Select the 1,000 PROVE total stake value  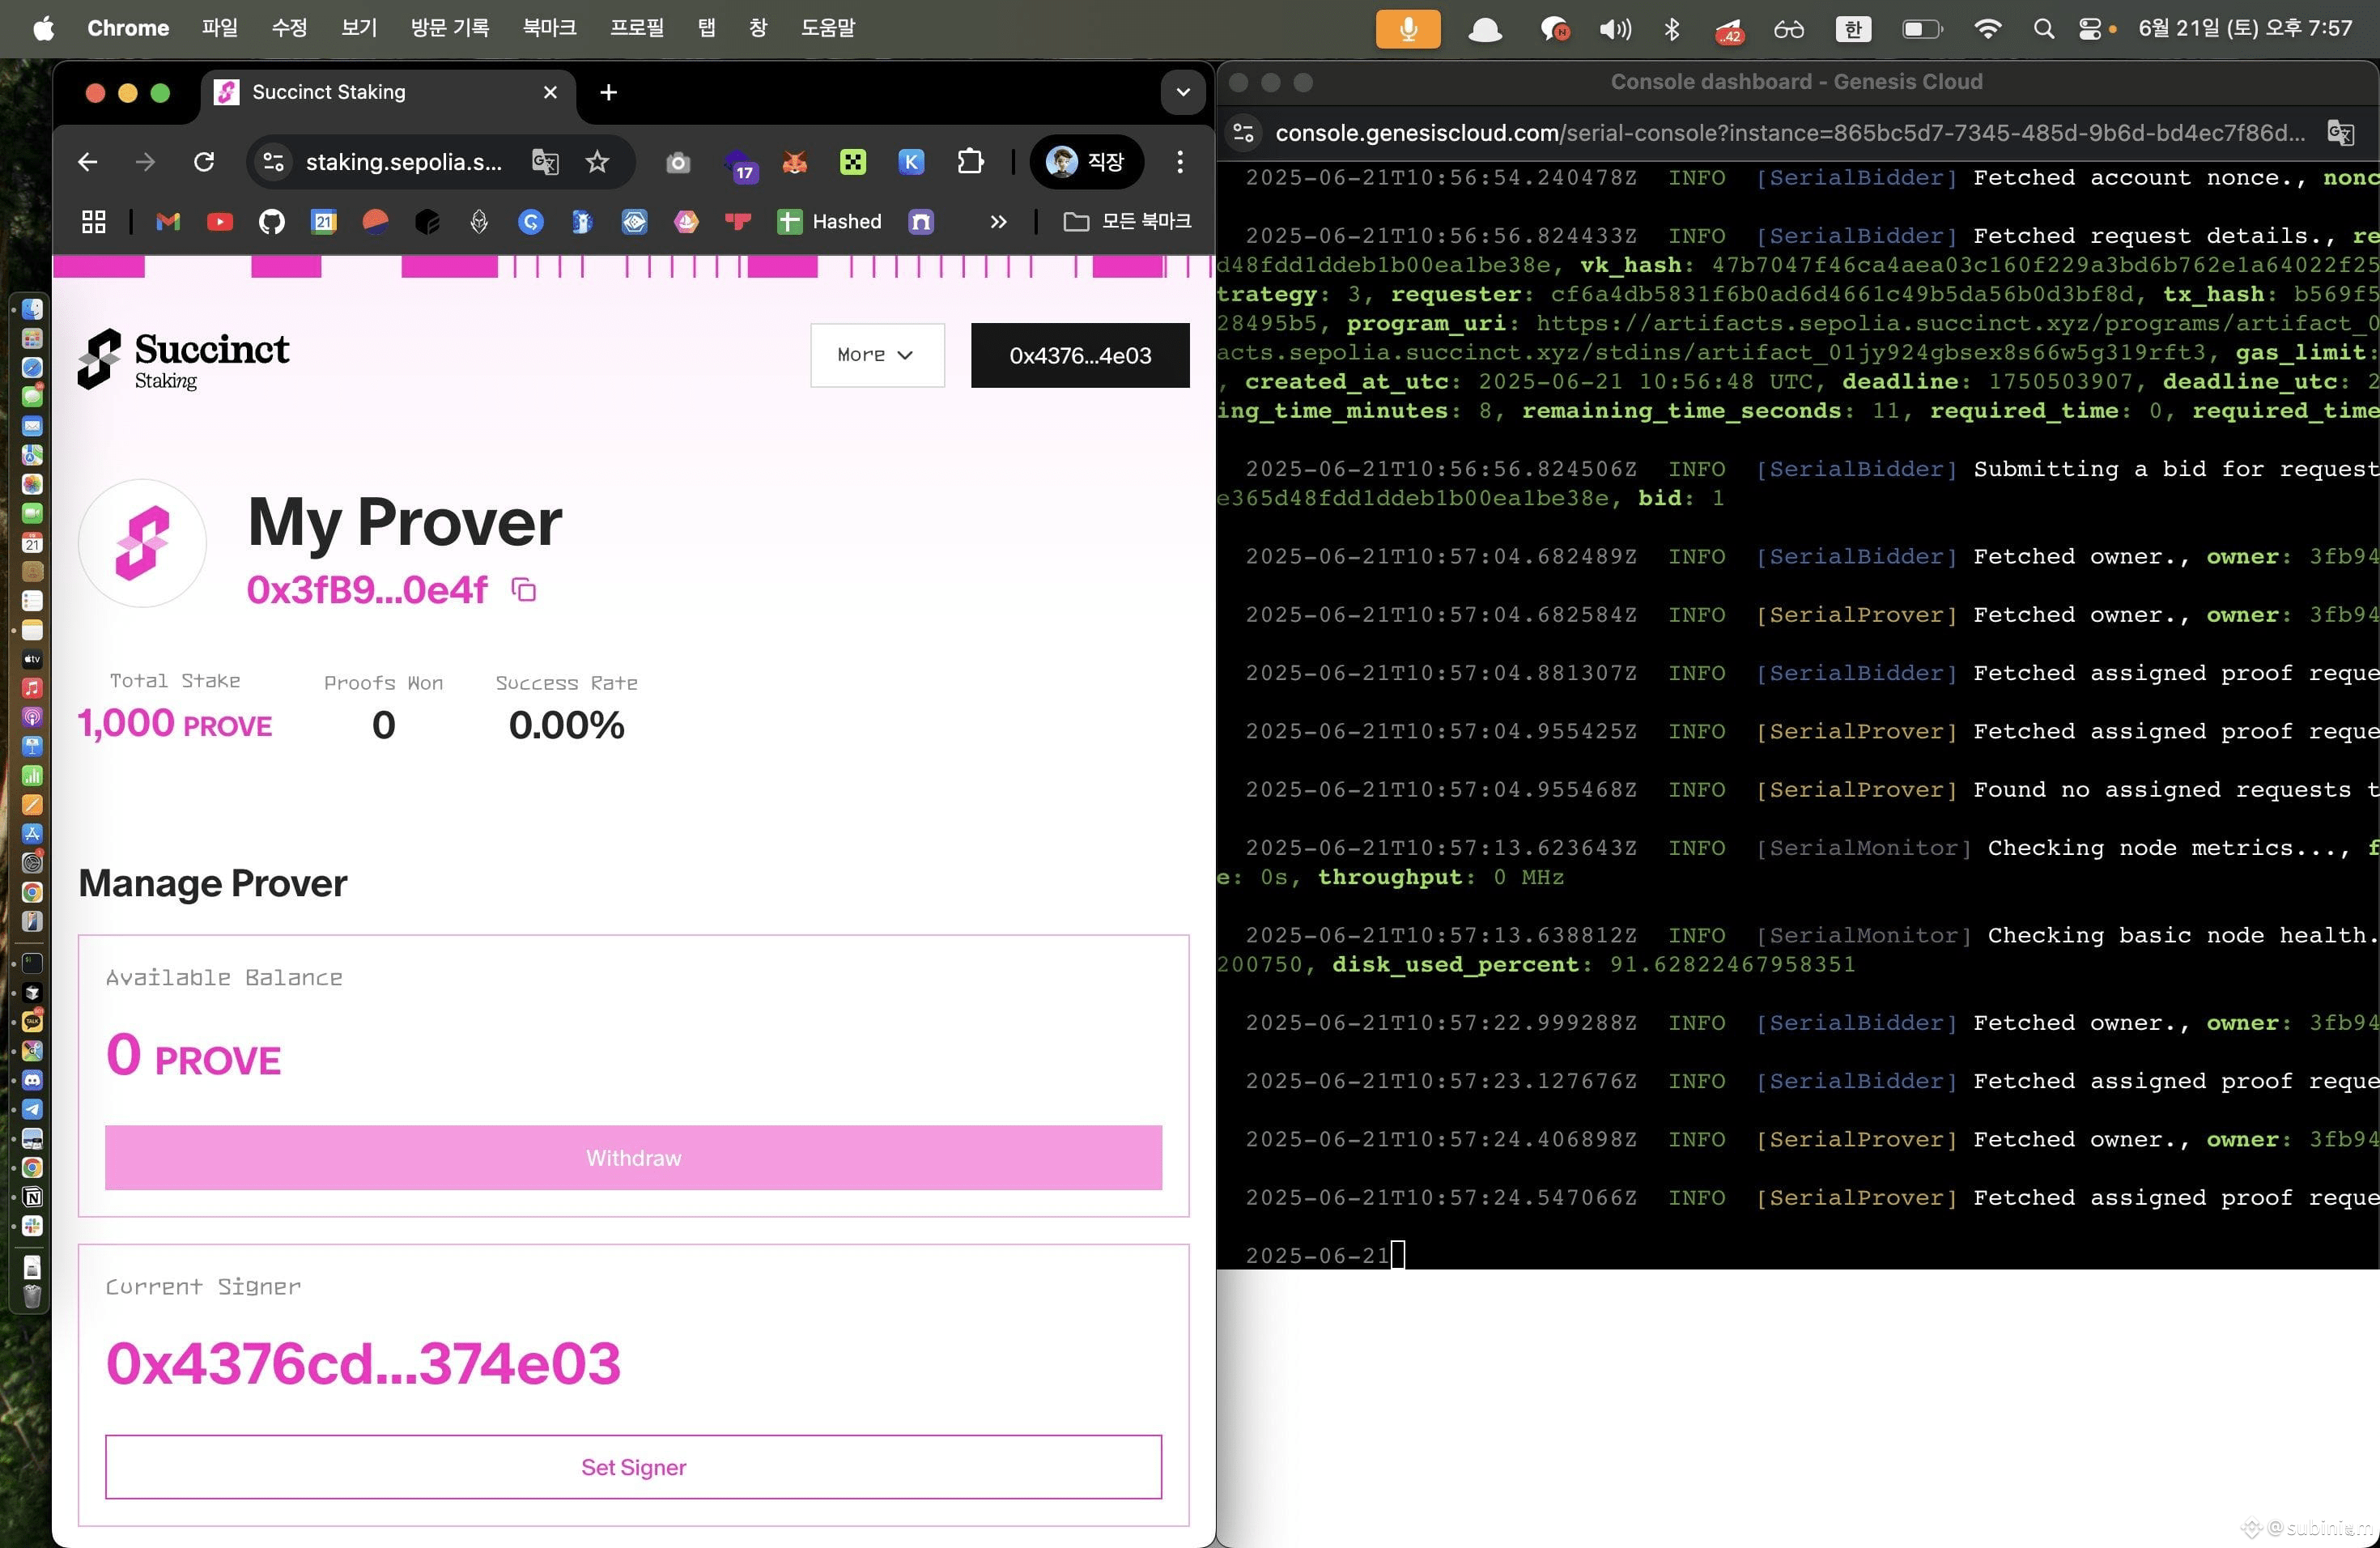click(175, 724)
